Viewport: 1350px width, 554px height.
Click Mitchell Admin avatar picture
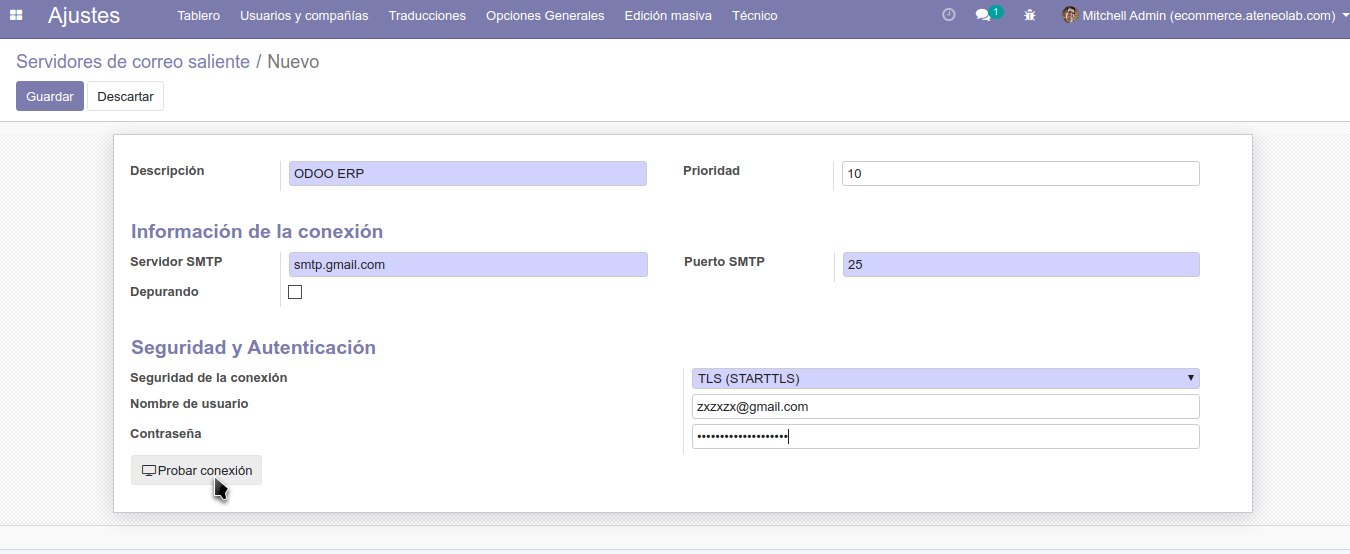(x=1070, y=15)
